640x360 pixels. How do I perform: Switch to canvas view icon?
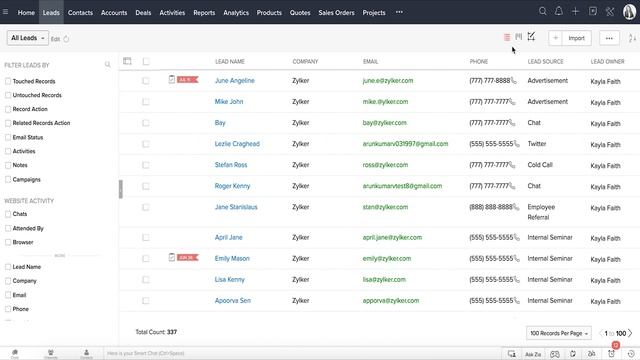(x=531, y=37)
